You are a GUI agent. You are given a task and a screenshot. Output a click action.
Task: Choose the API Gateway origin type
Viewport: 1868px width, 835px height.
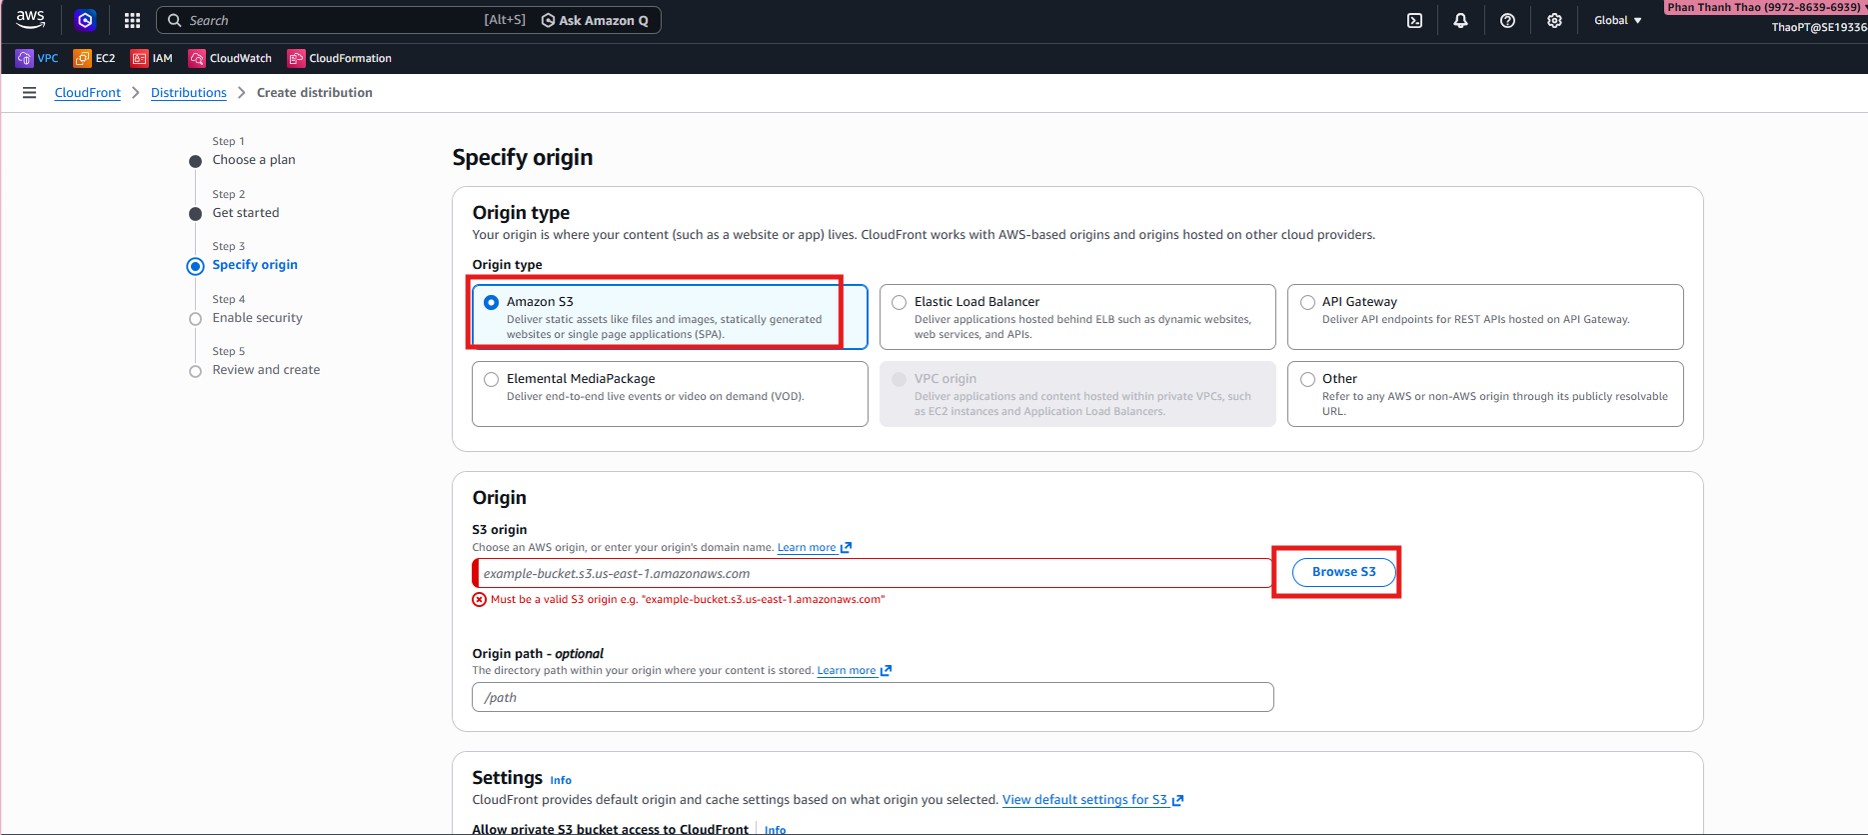tap(1307, 302)
